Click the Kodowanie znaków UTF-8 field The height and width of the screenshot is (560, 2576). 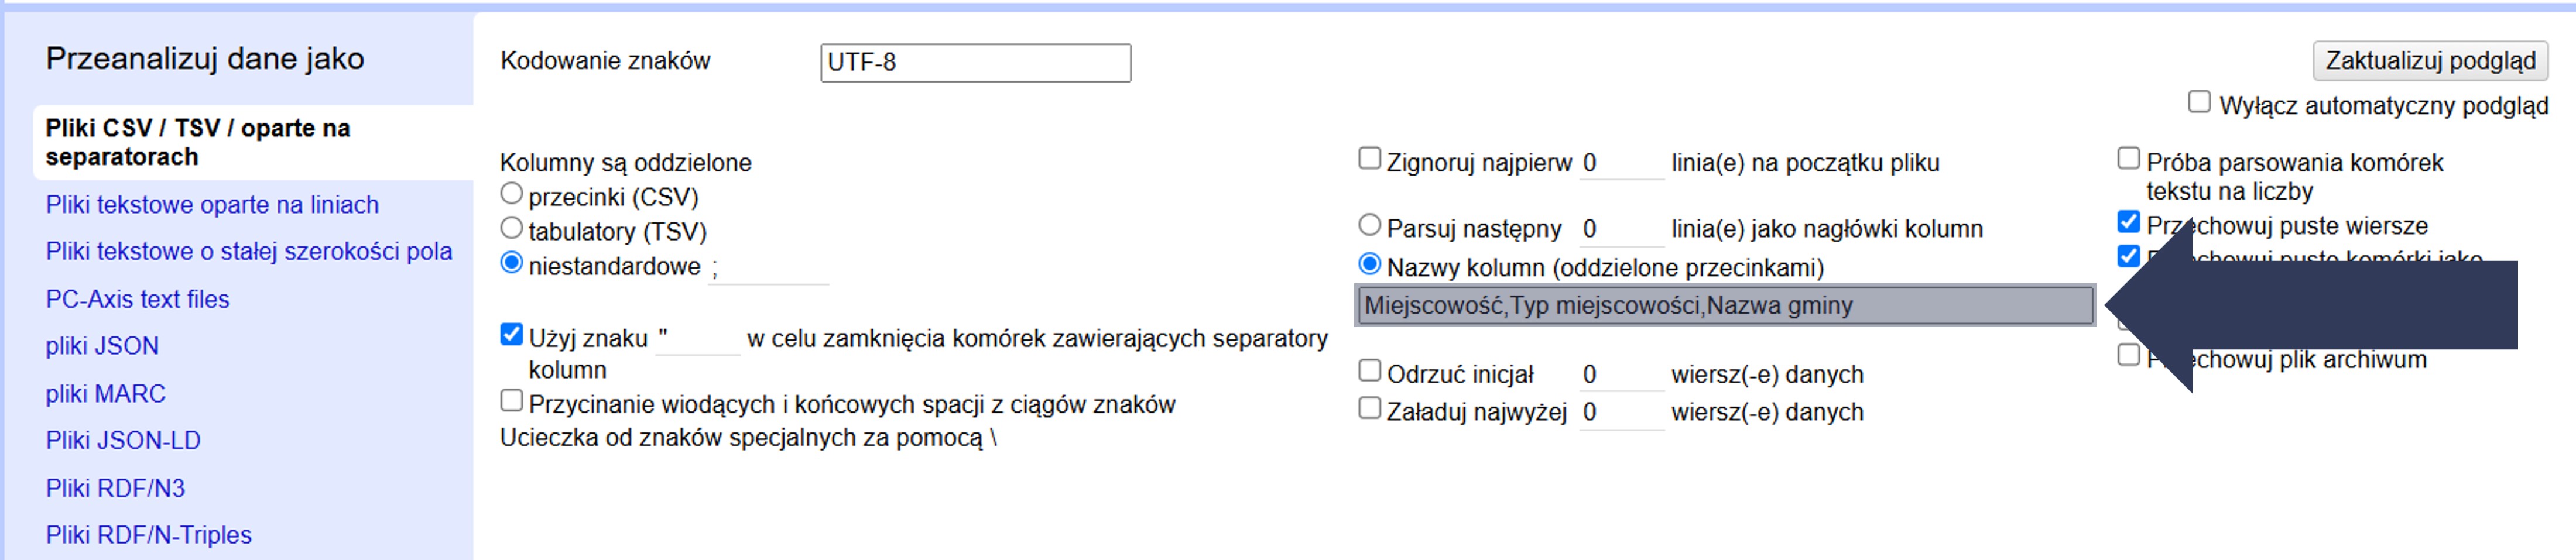tap(974, 63)
